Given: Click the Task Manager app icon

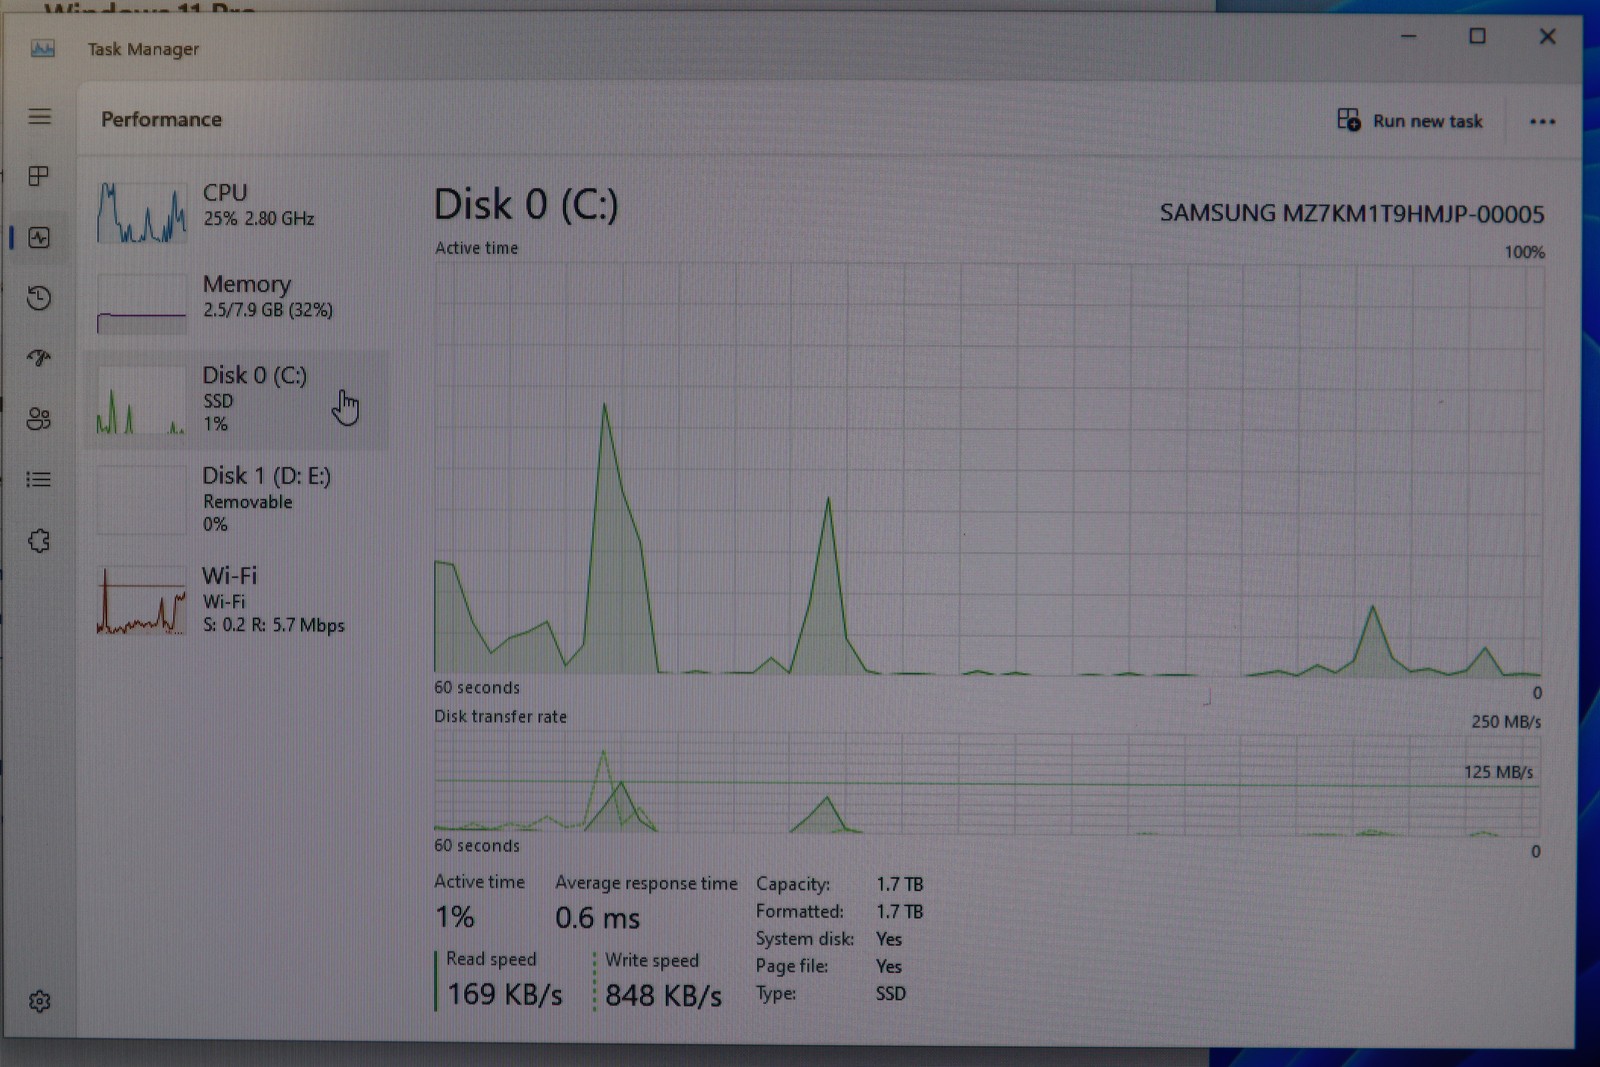Looking at the screenshot, I should (x=43, y=48).
